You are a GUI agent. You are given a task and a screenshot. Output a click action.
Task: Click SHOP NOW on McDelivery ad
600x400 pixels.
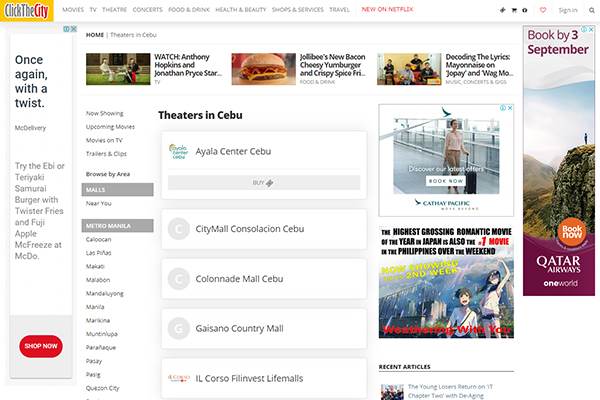coord(41,346)
